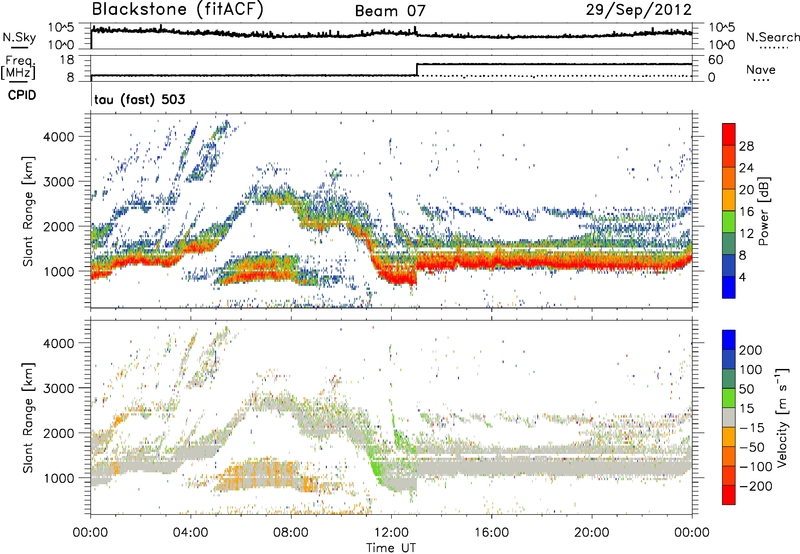
Task: Click the "Time UT" axis label
Action: [x=391, y=548]
